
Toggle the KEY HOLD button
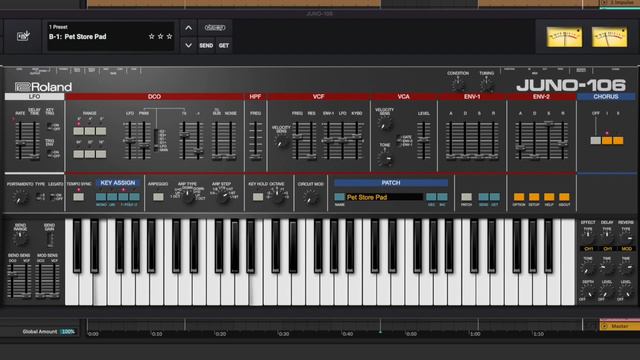(x=258, y=197)
